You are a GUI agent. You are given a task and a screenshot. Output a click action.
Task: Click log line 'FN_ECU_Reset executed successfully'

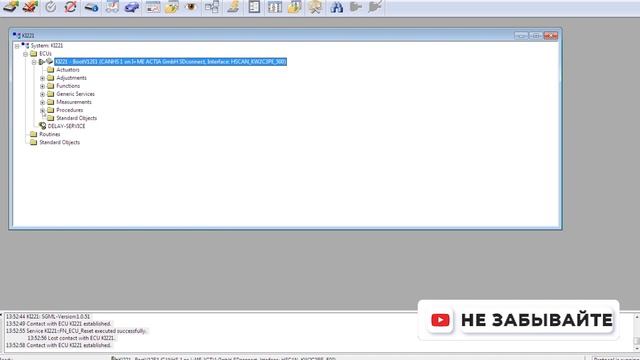(x=76, y=331)
